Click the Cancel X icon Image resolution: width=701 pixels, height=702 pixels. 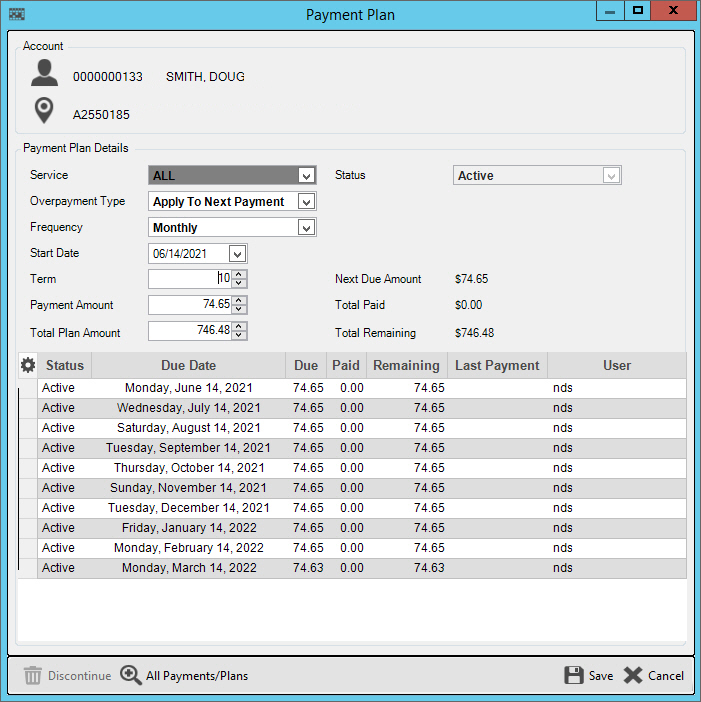pyautogui.click(x=633, y=675)
